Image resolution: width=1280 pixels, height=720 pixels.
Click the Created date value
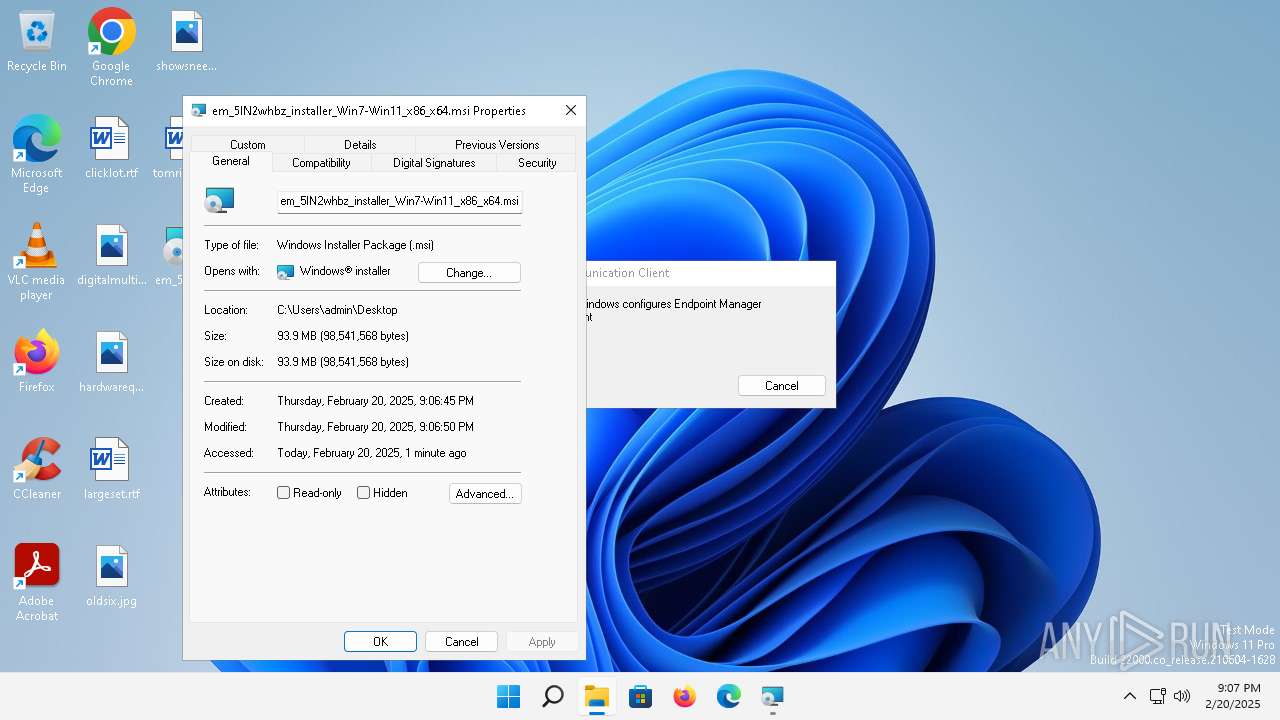pos(375,401)
